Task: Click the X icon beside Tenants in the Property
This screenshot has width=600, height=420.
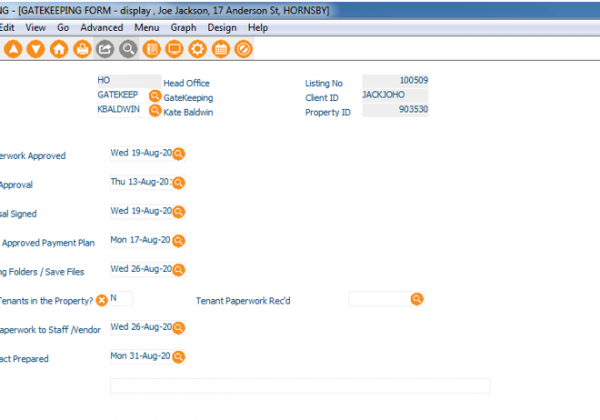Action: pyautogui.click(x=102, y=300)
